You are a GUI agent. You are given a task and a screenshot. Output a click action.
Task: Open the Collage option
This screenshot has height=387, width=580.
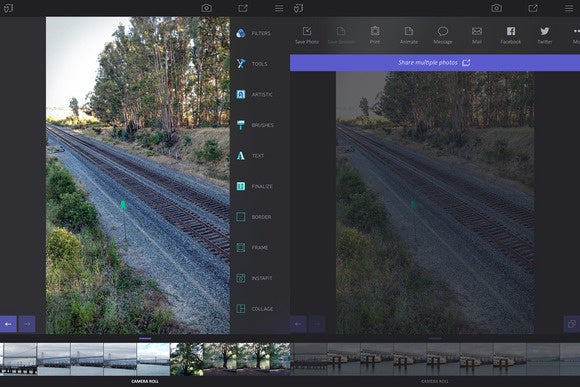[255, 309]
